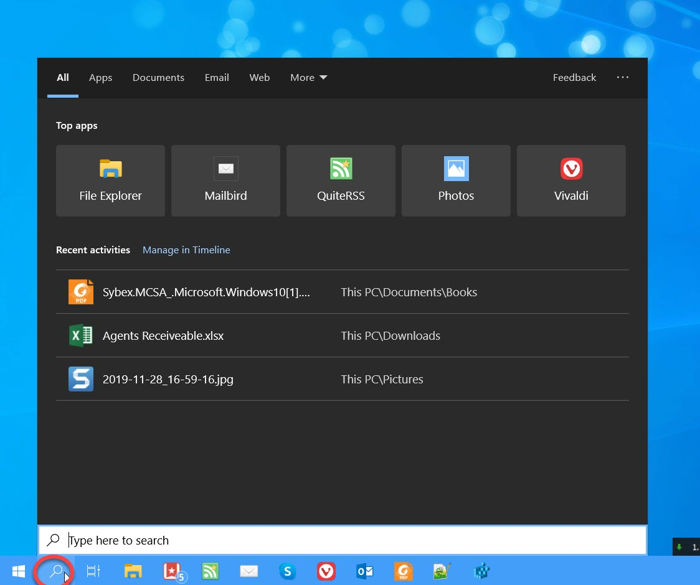This screenshot has height=585, width=700.
Task: Launch Outlook from the taskbar
Action: 365,571
